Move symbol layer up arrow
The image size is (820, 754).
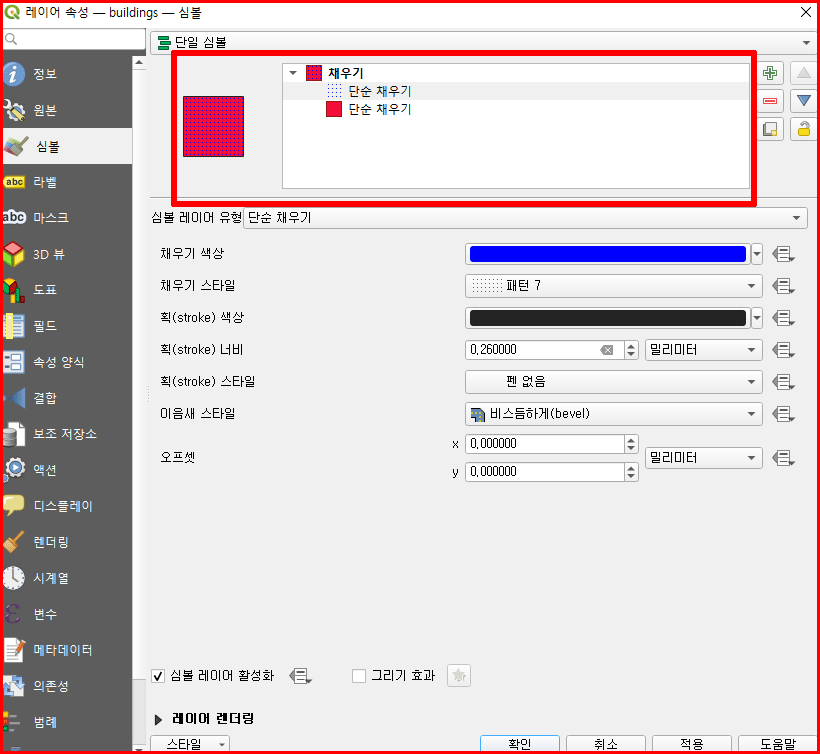point(804,73)
